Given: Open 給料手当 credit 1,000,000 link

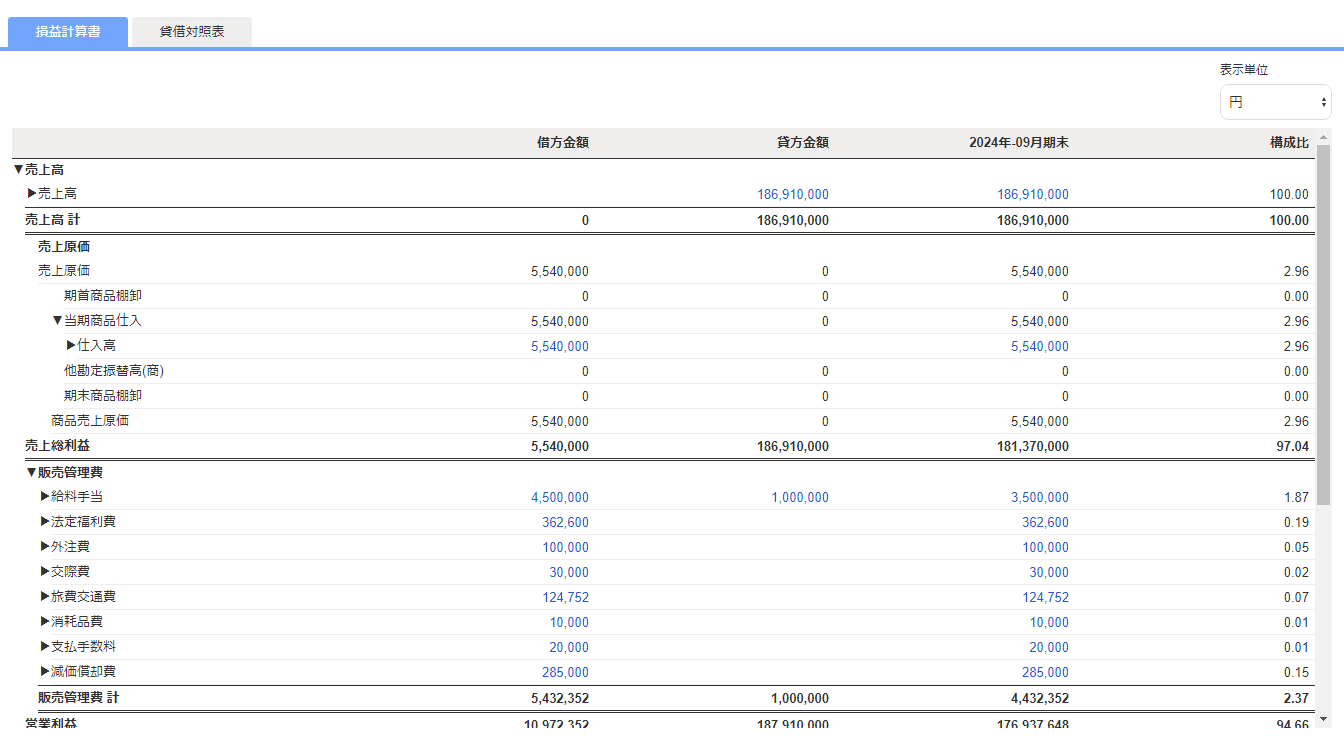Looking at the screenshot, I should 800,497.
